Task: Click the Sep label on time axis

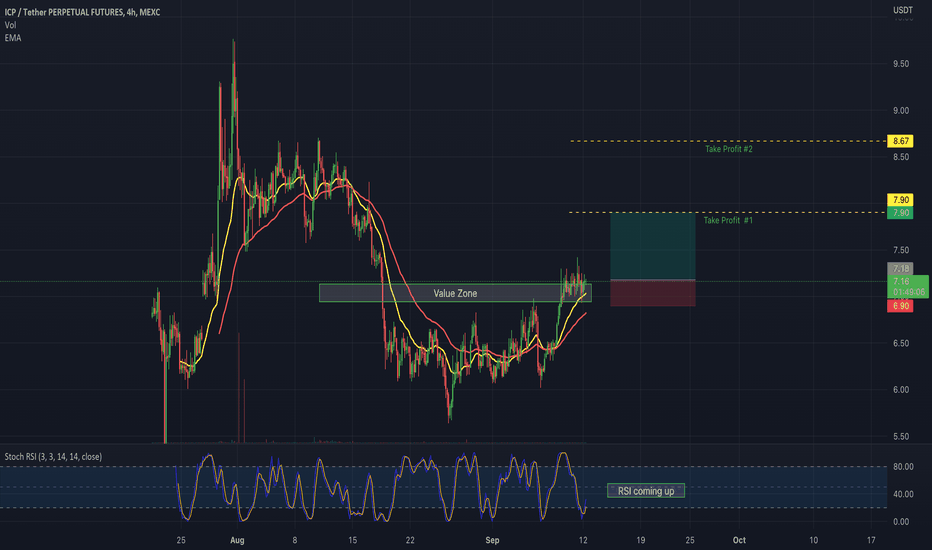Action: (x=492, y=540)
